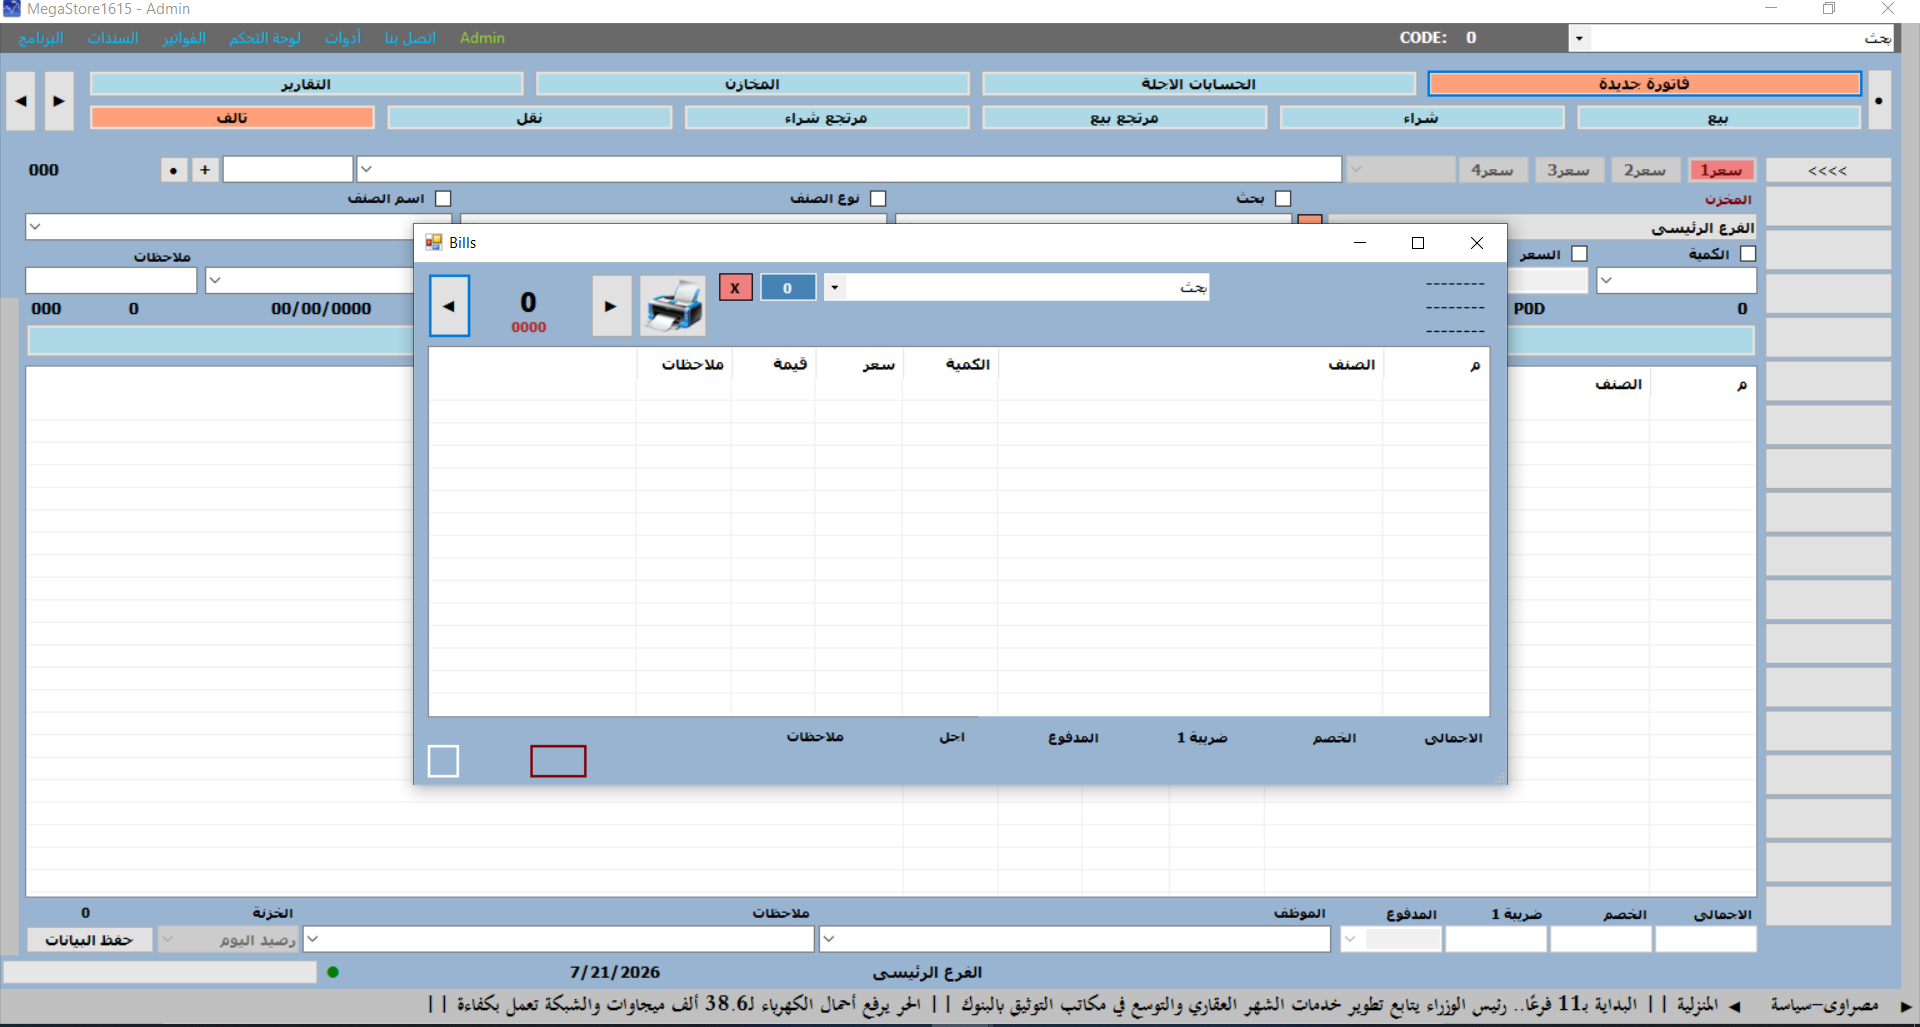The height and width of the screenshot is (1027, 1920).
Task: Click the blue 0 button in Bills dialog
Action: [788, 288]
